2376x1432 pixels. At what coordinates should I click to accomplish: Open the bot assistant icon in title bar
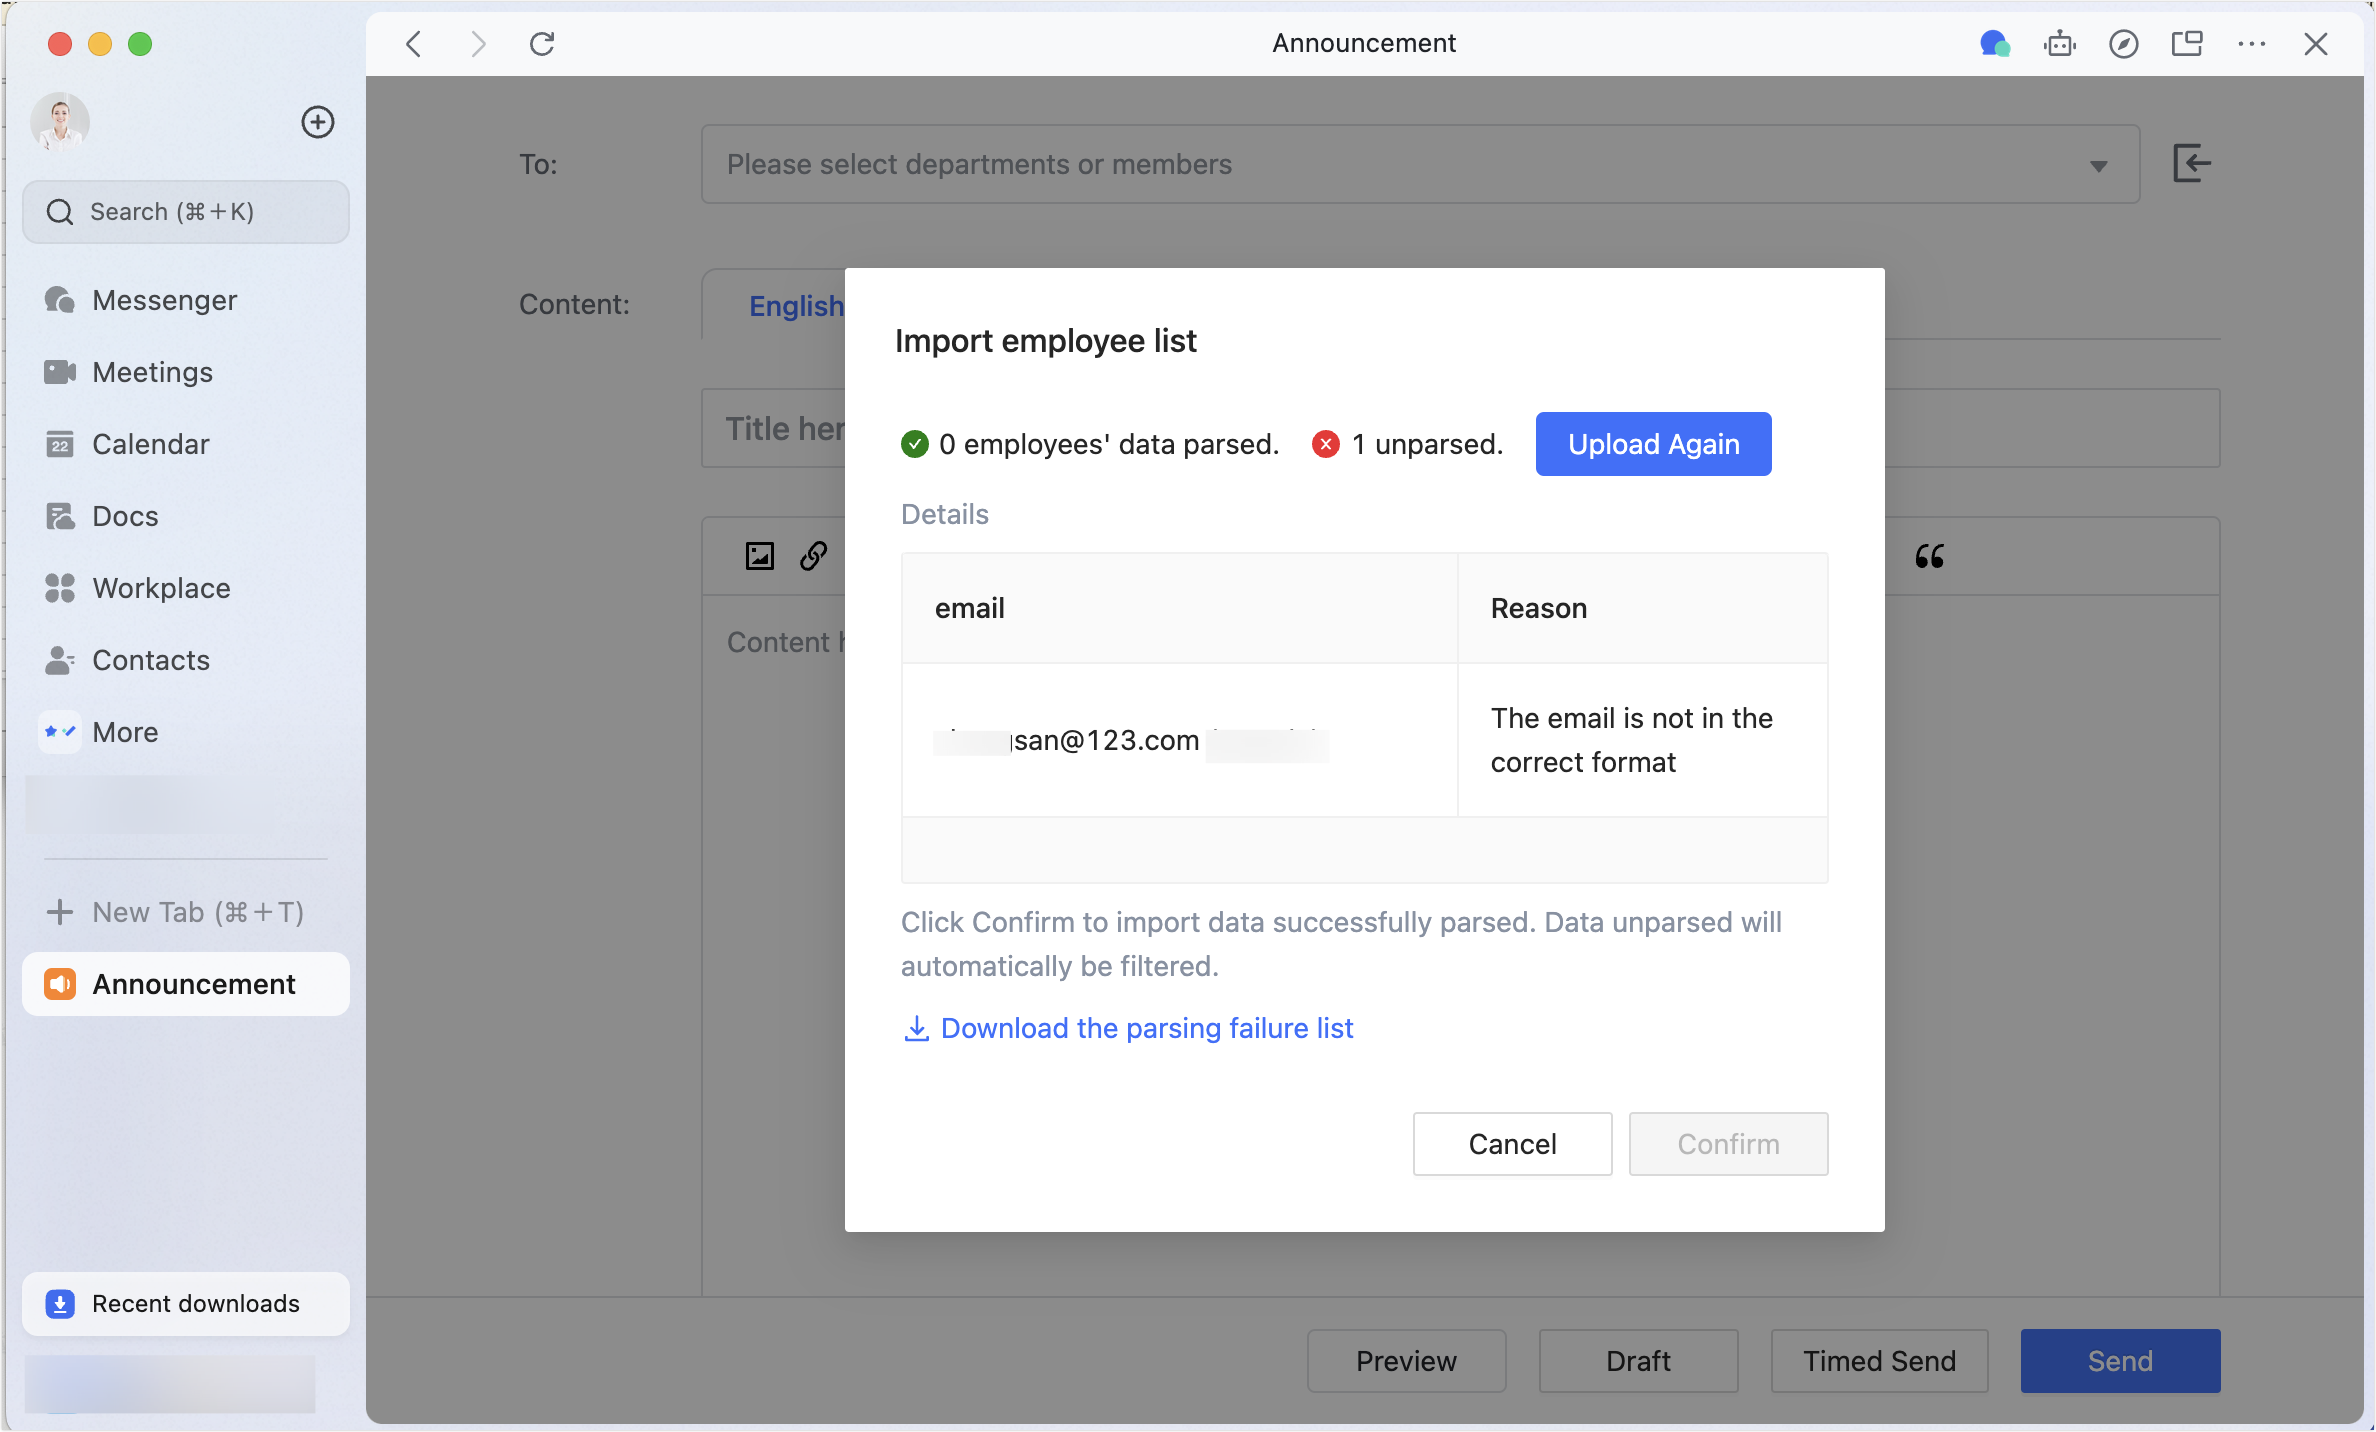pos(2059,44)
